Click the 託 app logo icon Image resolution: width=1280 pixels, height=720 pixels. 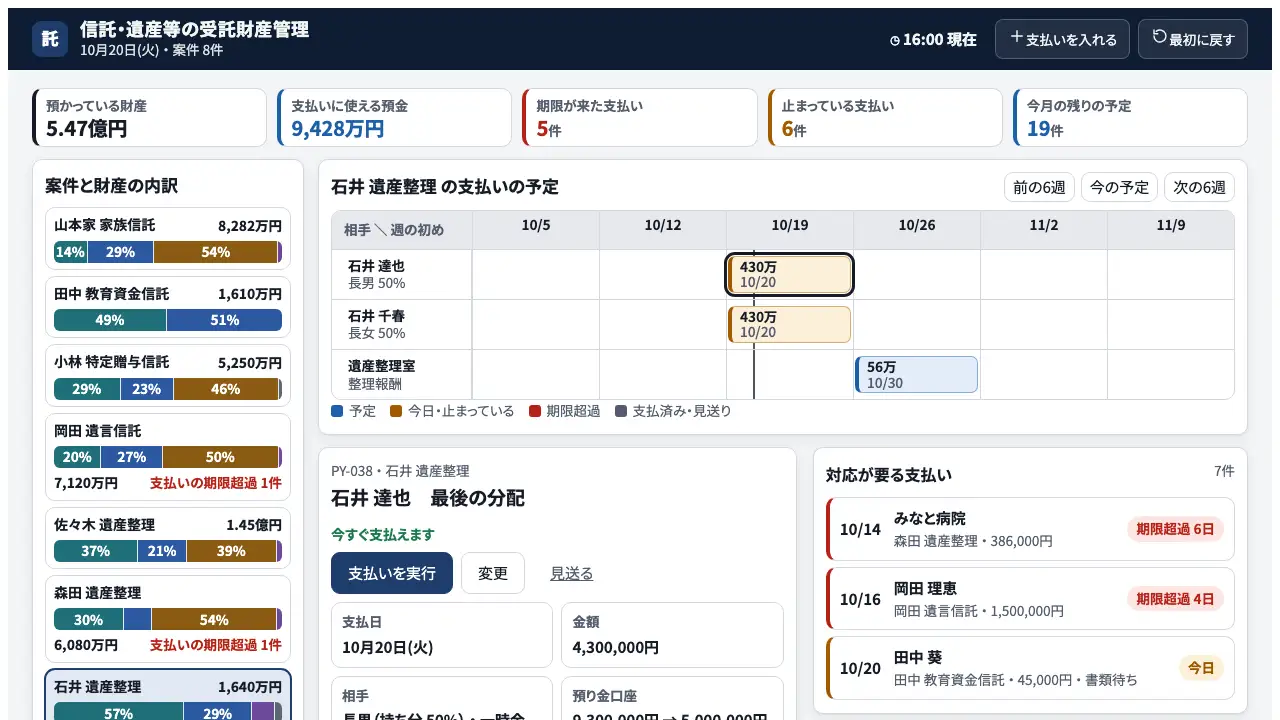pyautogui.click(x=50, y=39)
